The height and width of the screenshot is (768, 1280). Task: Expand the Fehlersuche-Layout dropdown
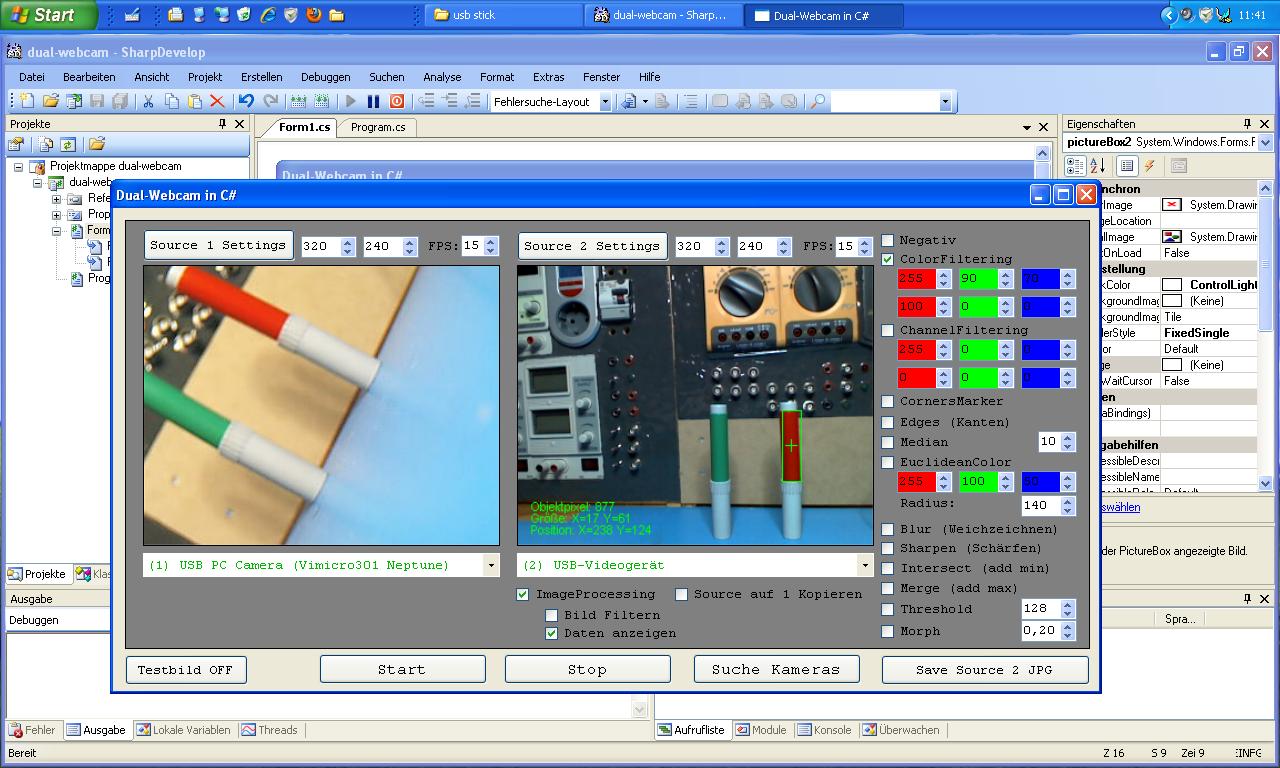(x=605, y=102)
